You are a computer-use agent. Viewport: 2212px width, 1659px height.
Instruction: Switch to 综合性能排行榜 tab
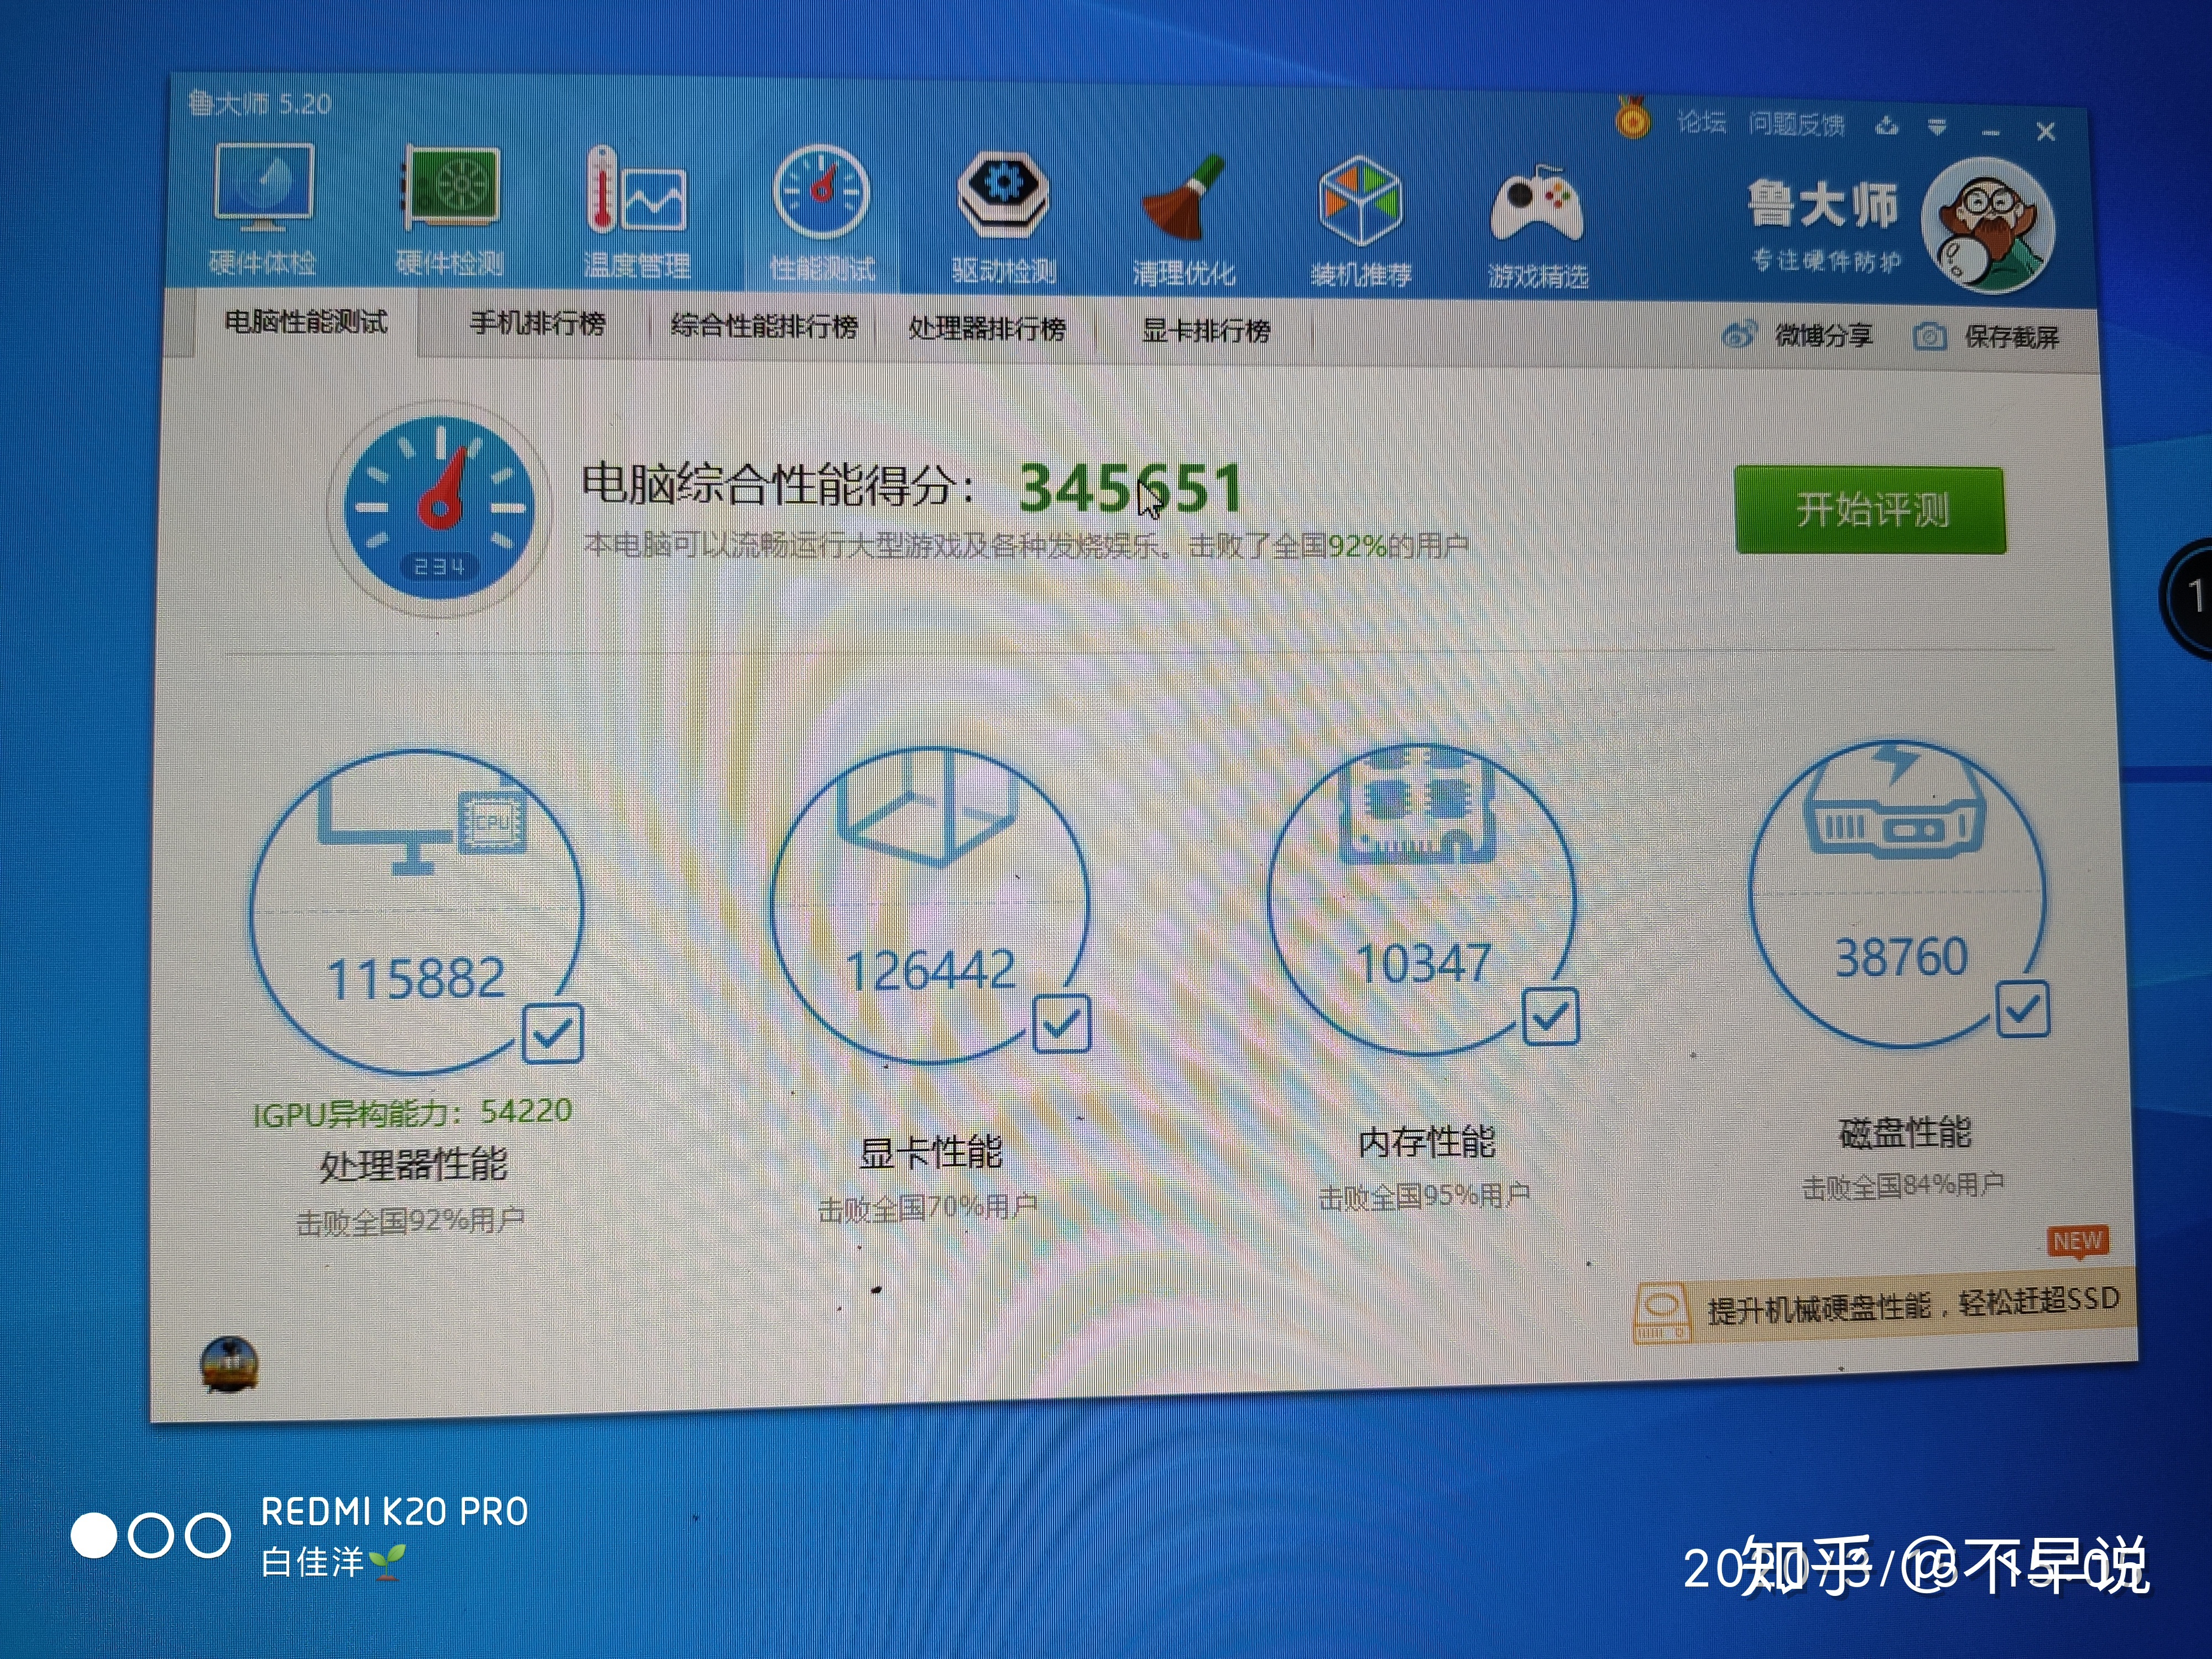764,326
